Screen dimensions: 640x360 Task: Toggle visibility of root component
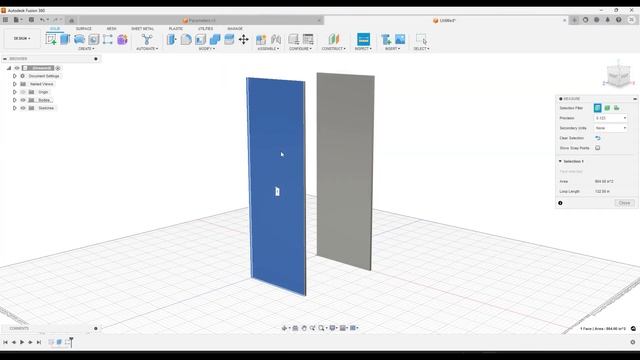(x=17, y=68)
